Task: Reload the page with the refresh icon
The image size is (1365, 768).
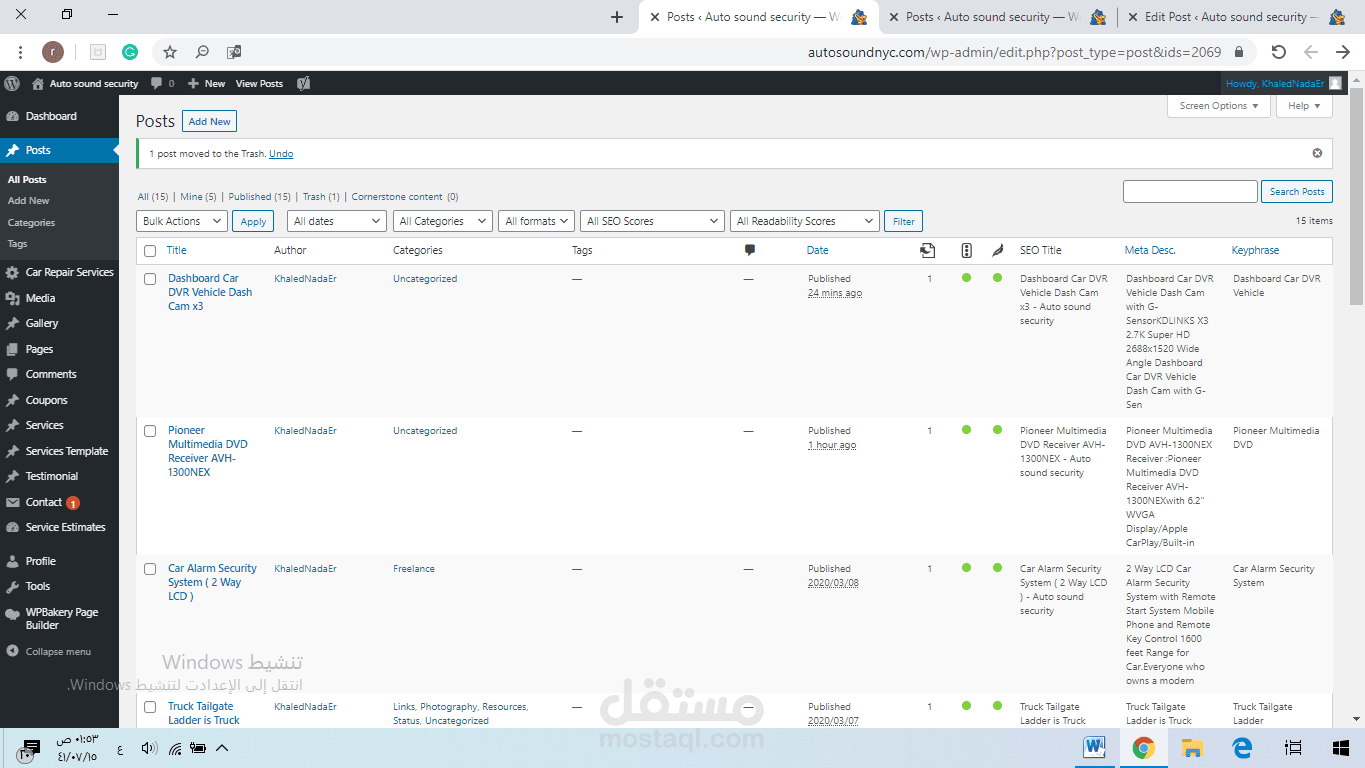Action: pyautogui.click(x=1278, y=52)
